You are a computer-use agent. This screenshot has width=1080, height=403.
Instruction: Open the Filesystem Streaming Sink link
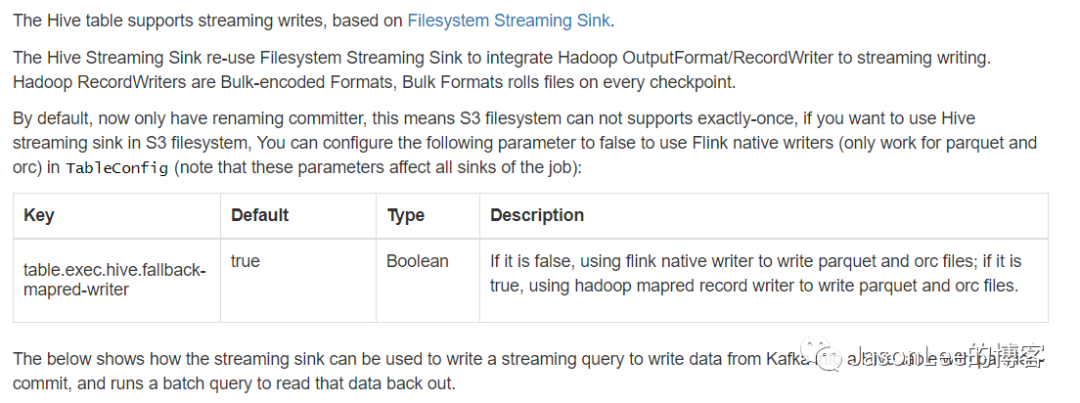[508, 21]
